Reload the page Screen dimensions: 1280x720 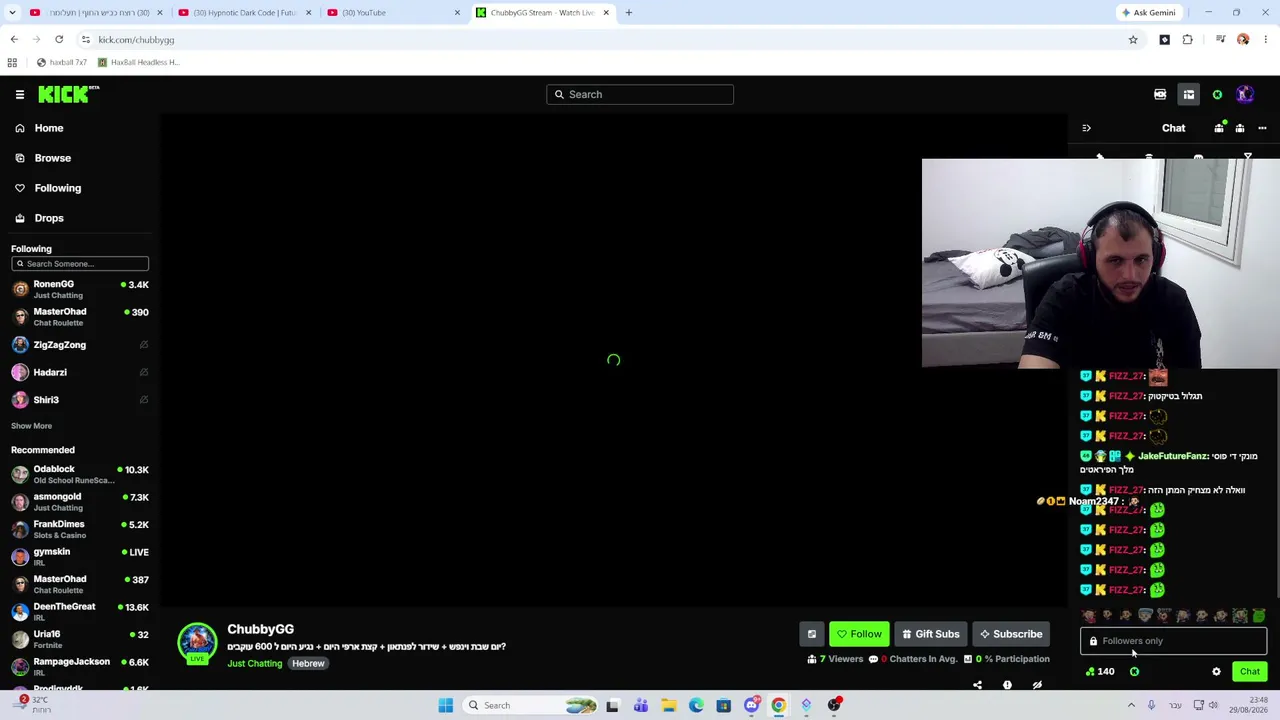59,40
